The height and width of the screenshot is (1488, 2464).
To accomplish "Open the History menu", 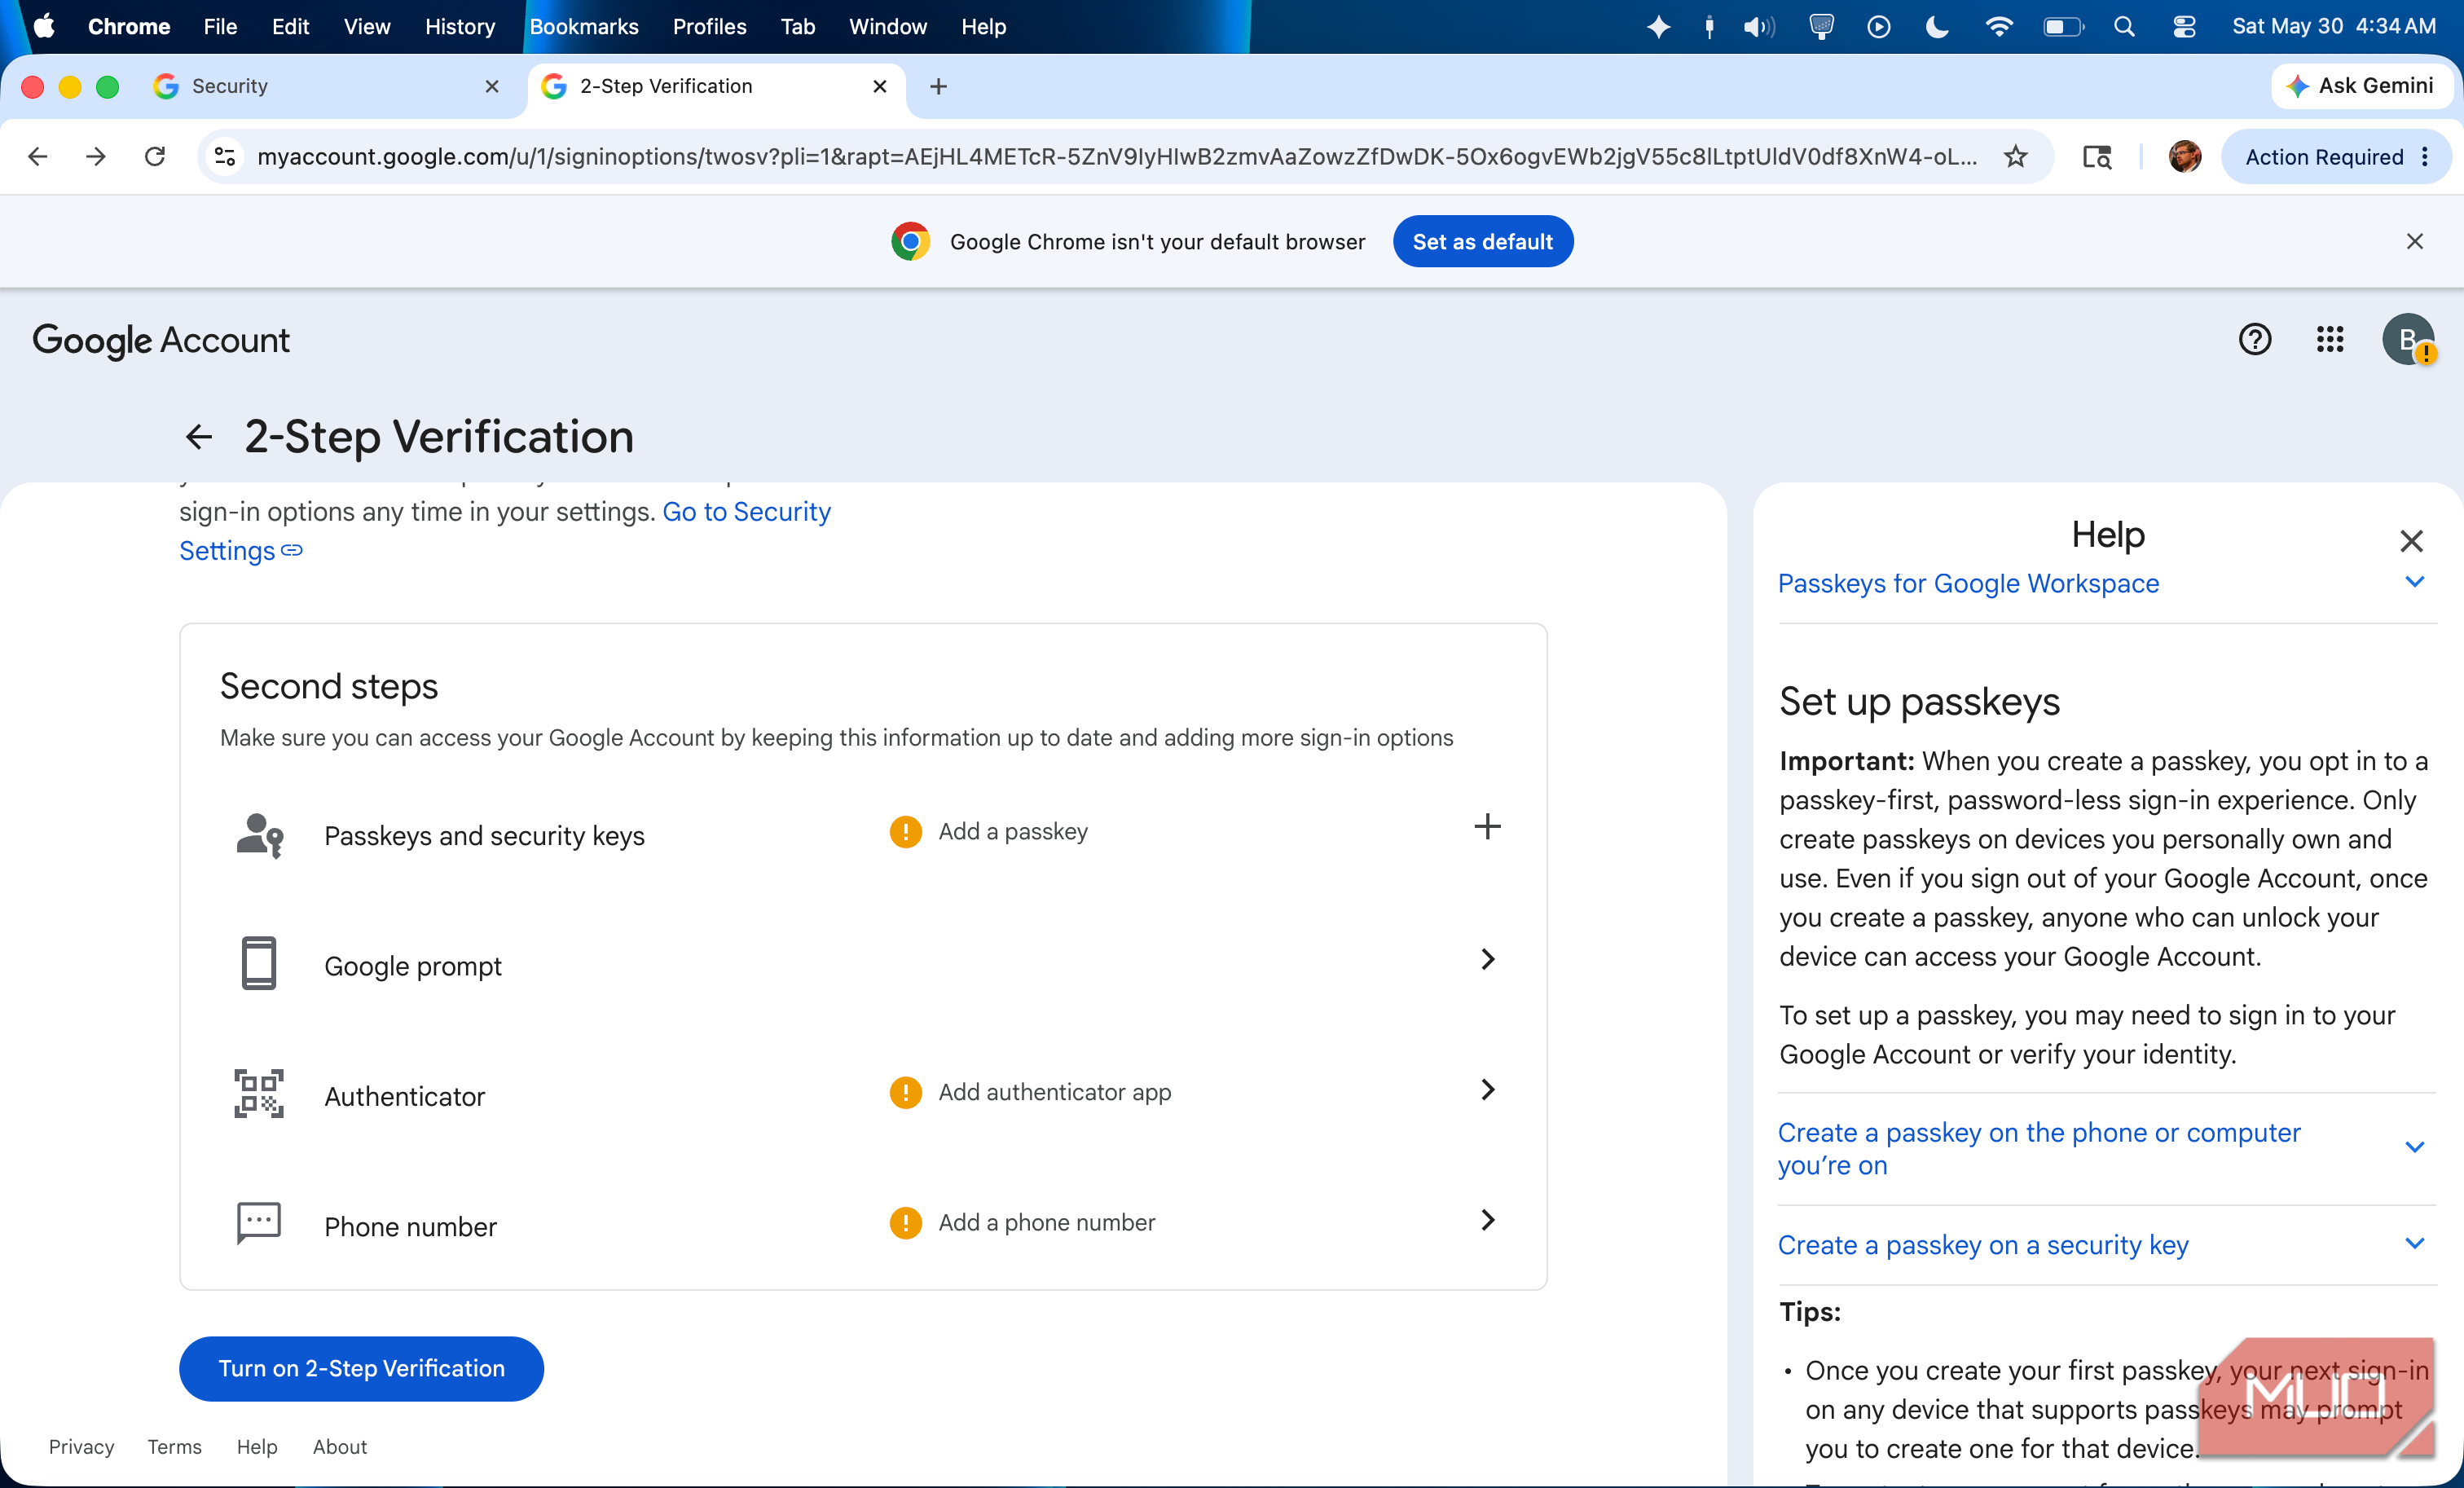I will tap(460, 27).
